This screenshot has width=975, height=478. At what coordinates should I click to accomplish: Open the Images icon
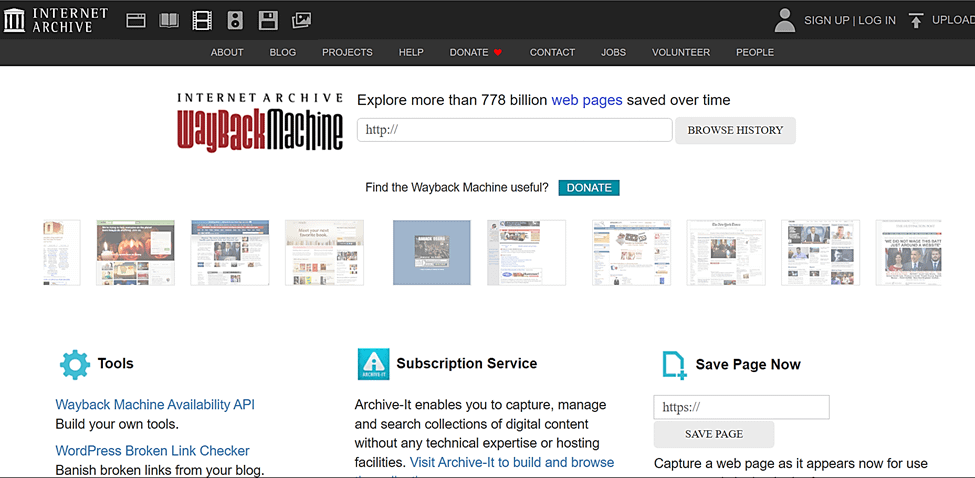[x=302, y=21]
